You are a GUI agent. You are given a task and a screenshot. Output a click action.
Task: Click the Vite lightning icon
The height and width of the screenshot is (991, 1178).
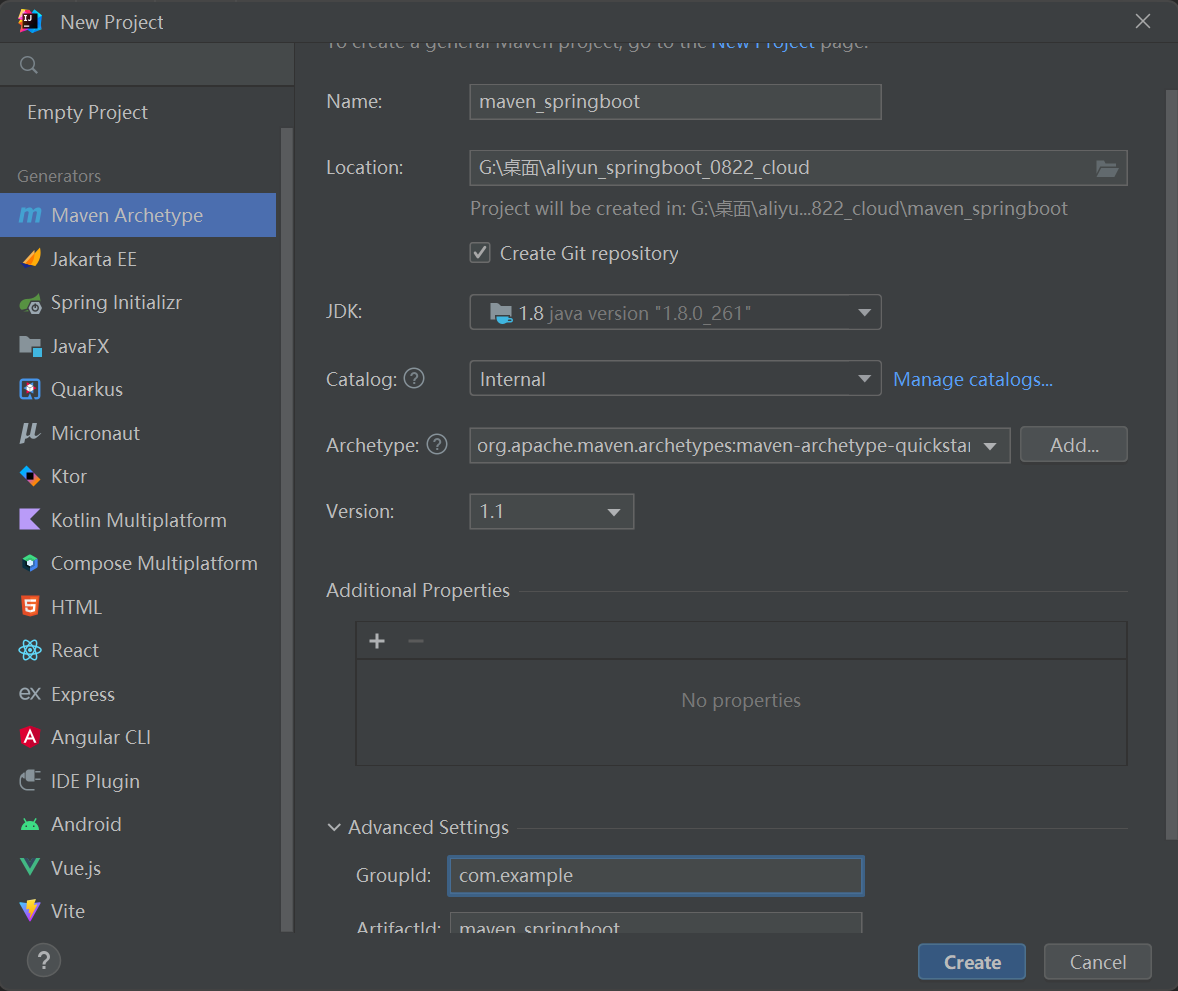30,911
